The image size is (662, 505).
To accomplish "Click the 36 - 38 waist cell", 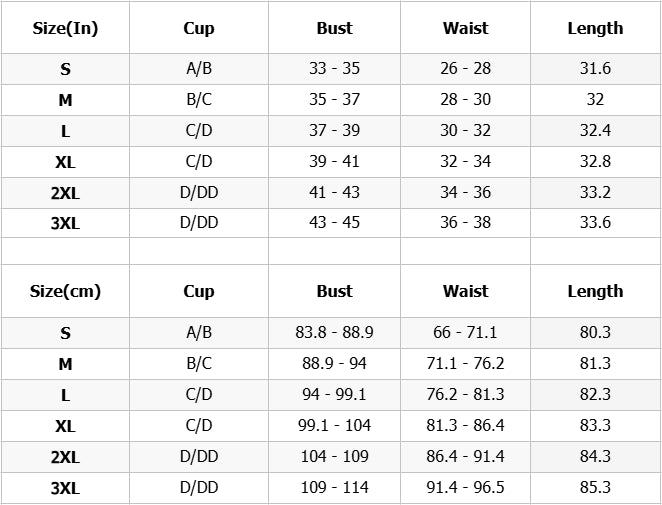I will click(465, 222).
